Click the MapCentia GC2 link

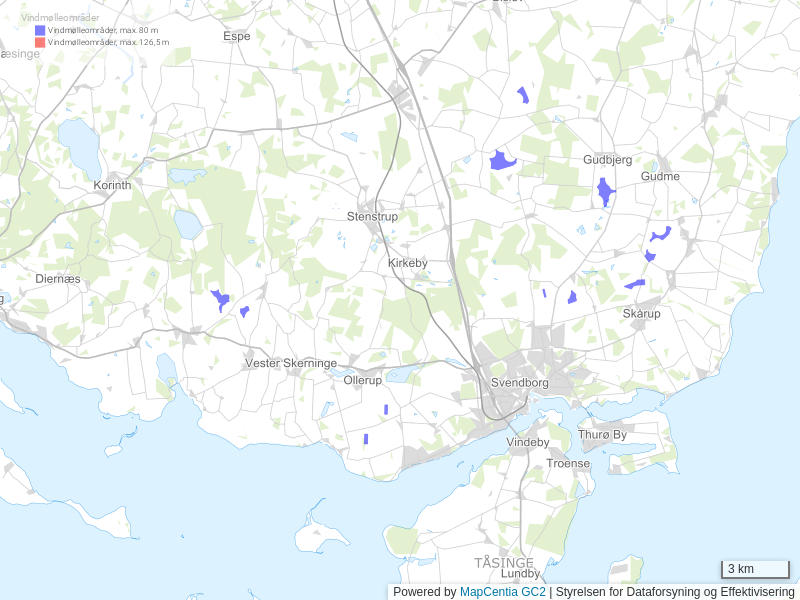[x=502, y=592]
